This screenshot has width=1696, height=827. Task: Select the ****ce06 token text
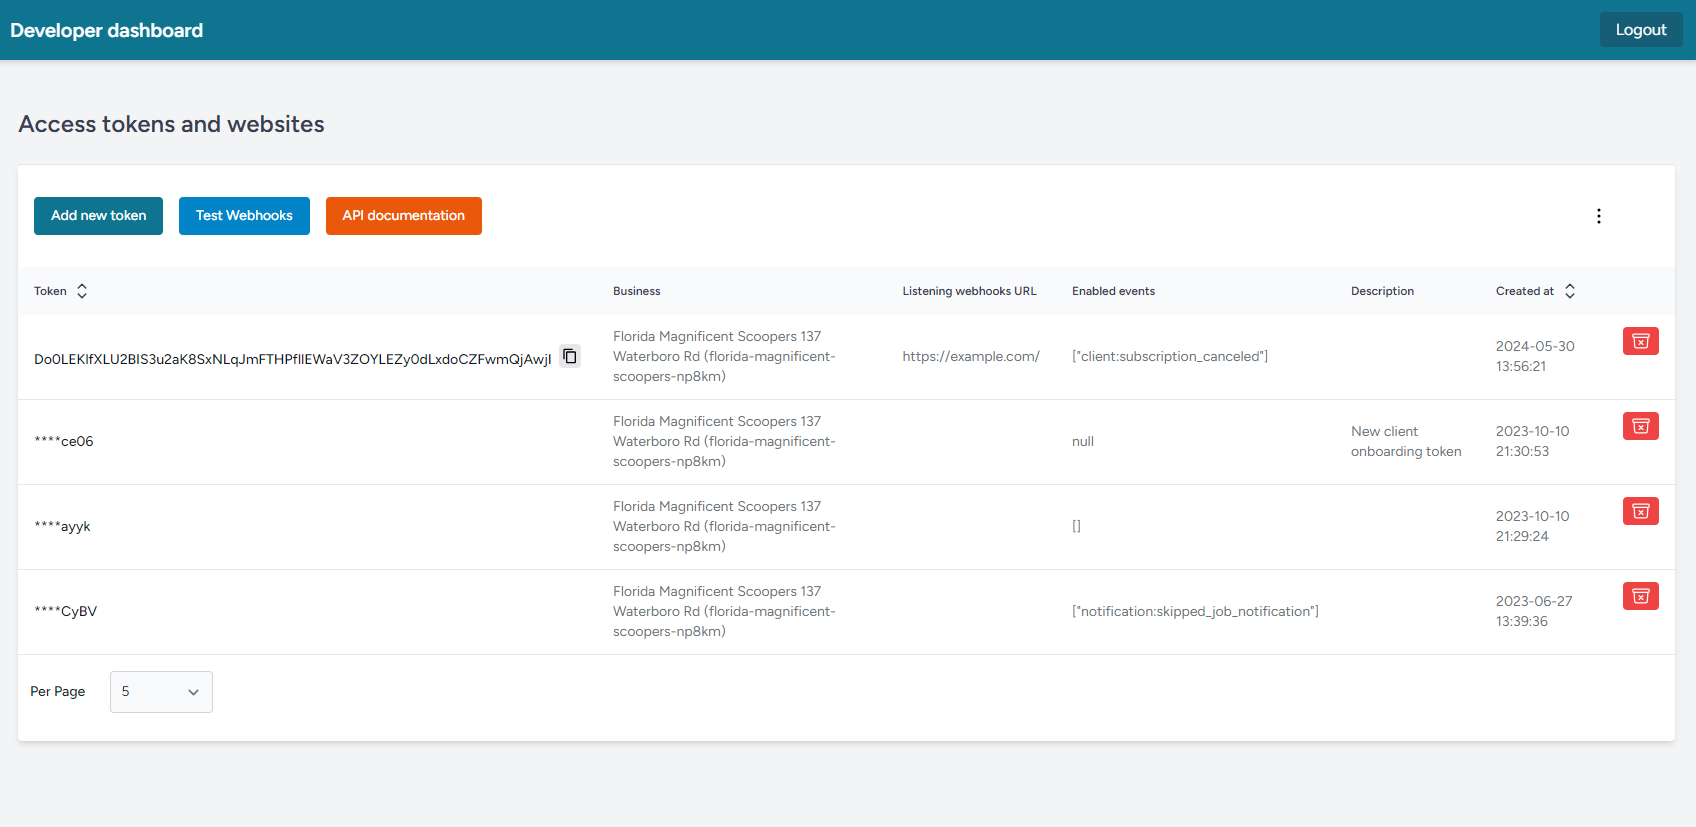[64, 442]
